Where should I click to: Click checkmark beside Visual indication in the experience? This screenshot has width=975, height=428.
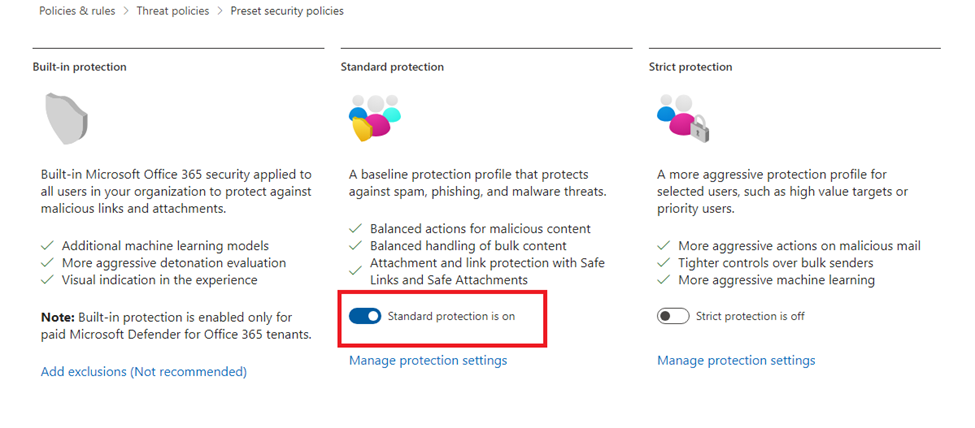pos(48,280)
